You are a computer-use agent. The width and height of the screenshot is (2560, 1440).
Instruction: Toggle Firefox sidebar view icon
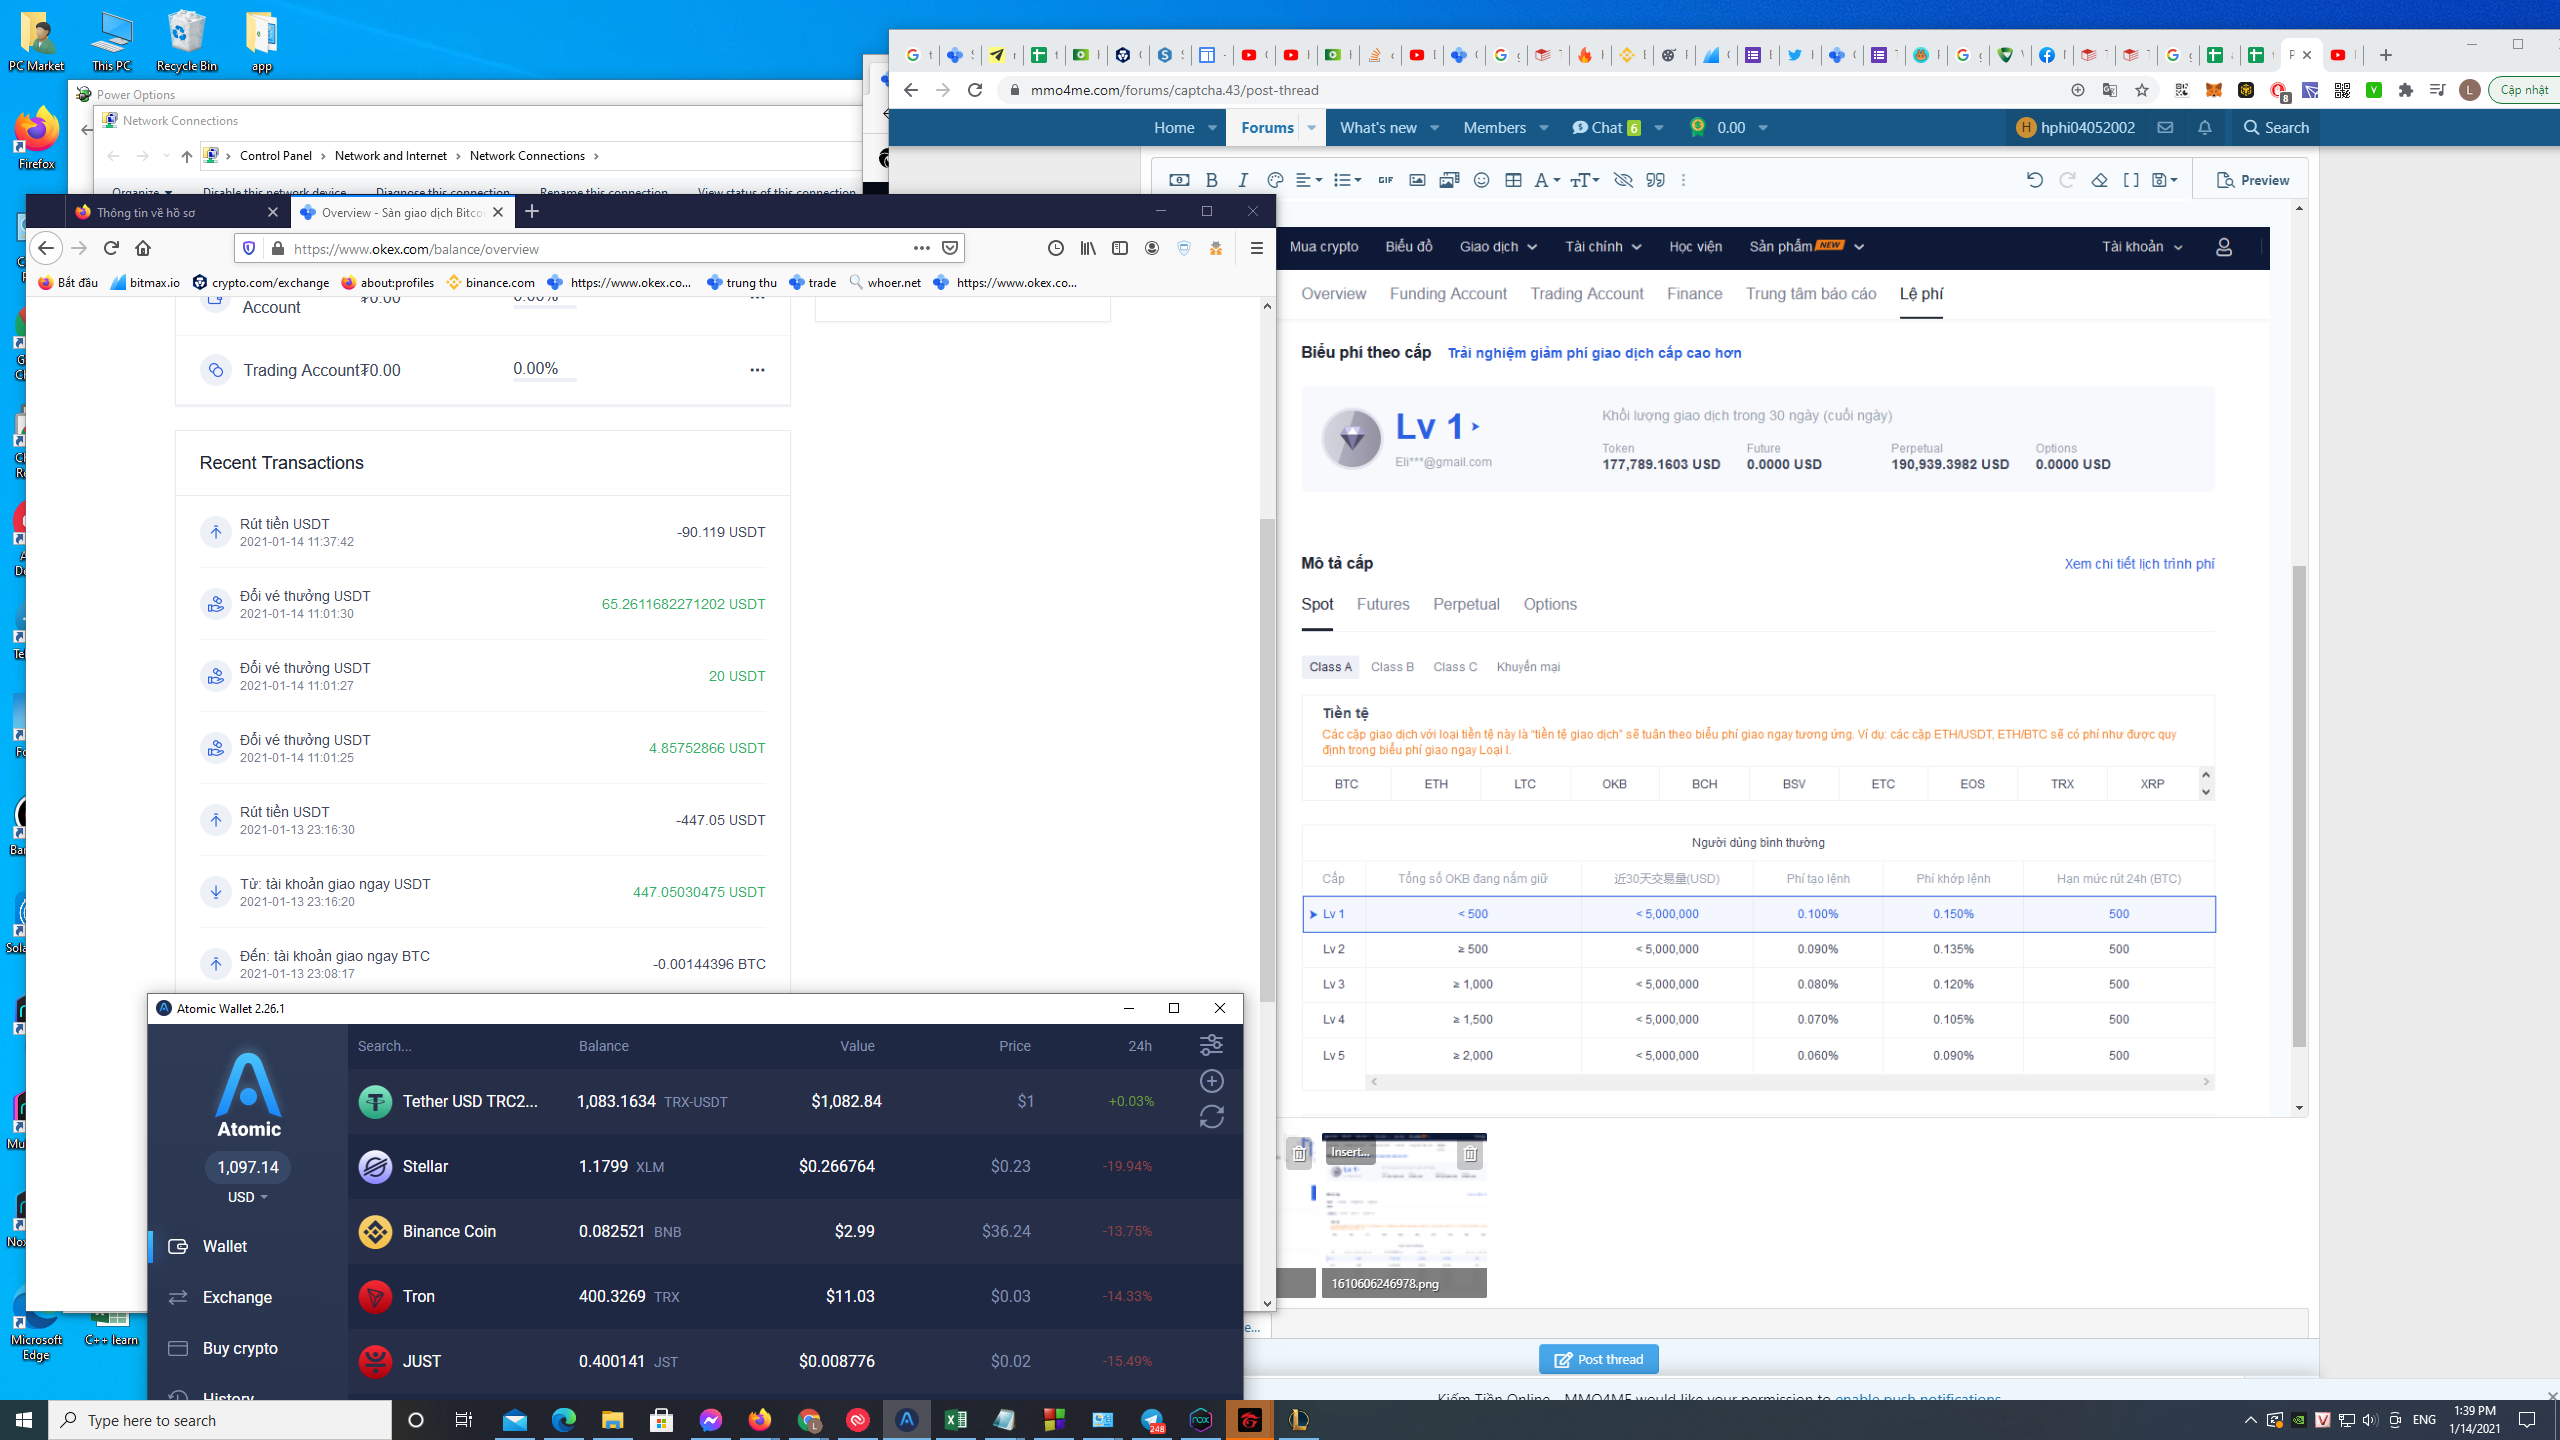click(1120, 248)
